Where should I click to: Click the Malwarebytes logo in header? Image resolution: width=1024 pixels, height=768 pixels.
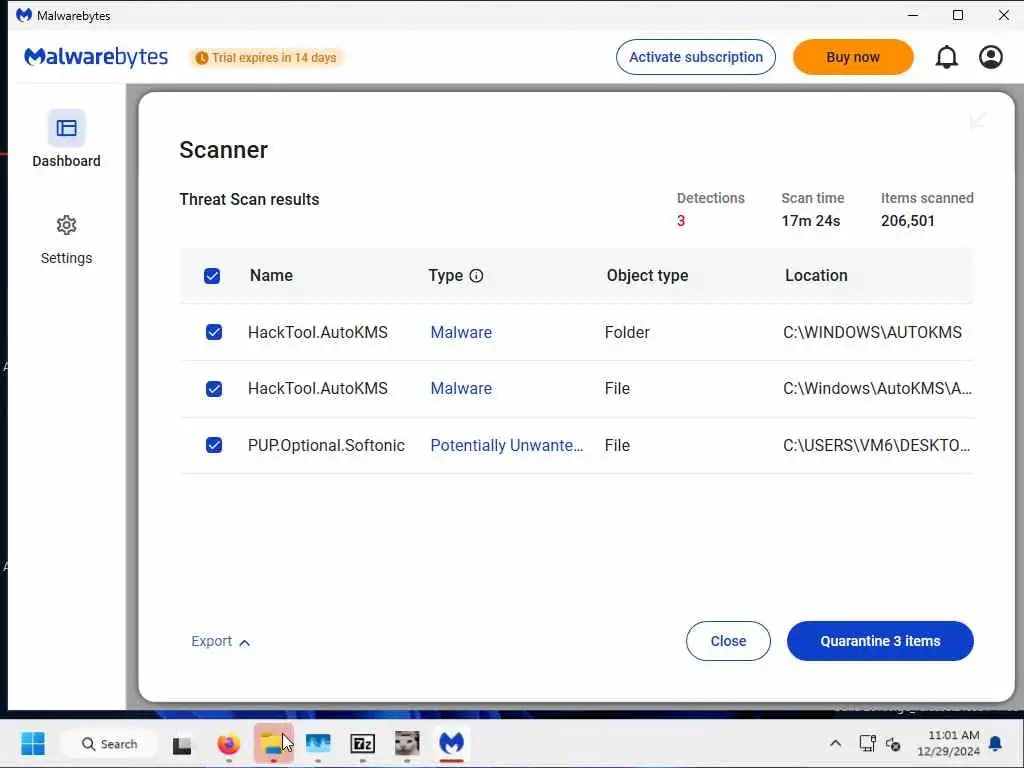96,57
